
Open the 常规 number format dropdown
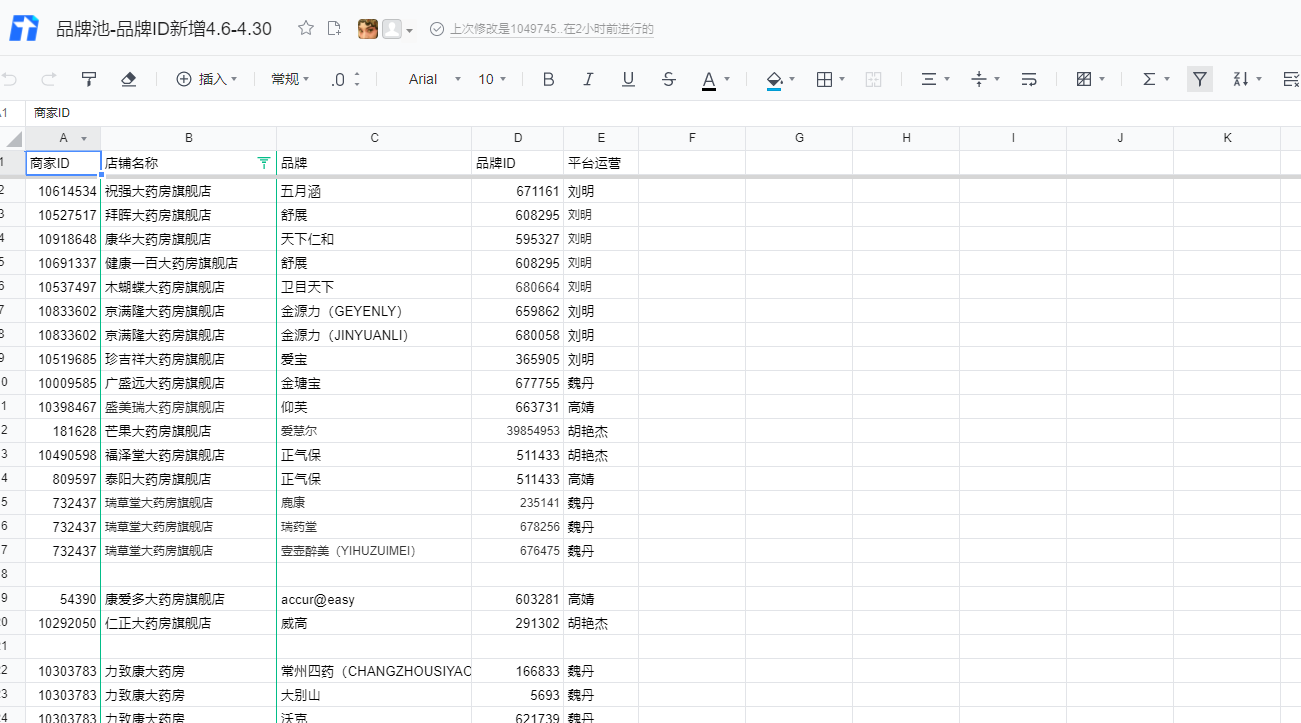coord(290,79)
